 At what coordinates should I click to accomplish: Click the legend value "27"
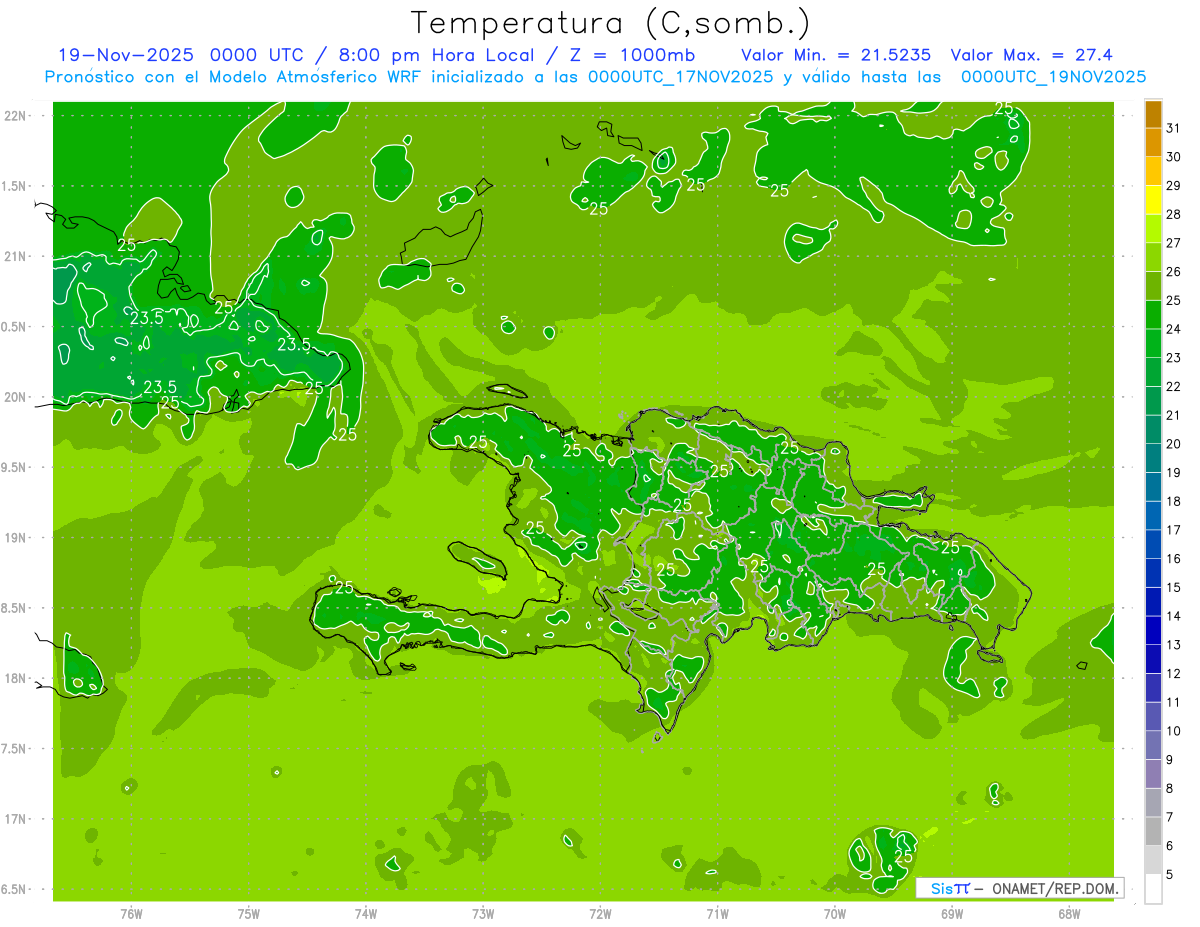coord(1174,243)
